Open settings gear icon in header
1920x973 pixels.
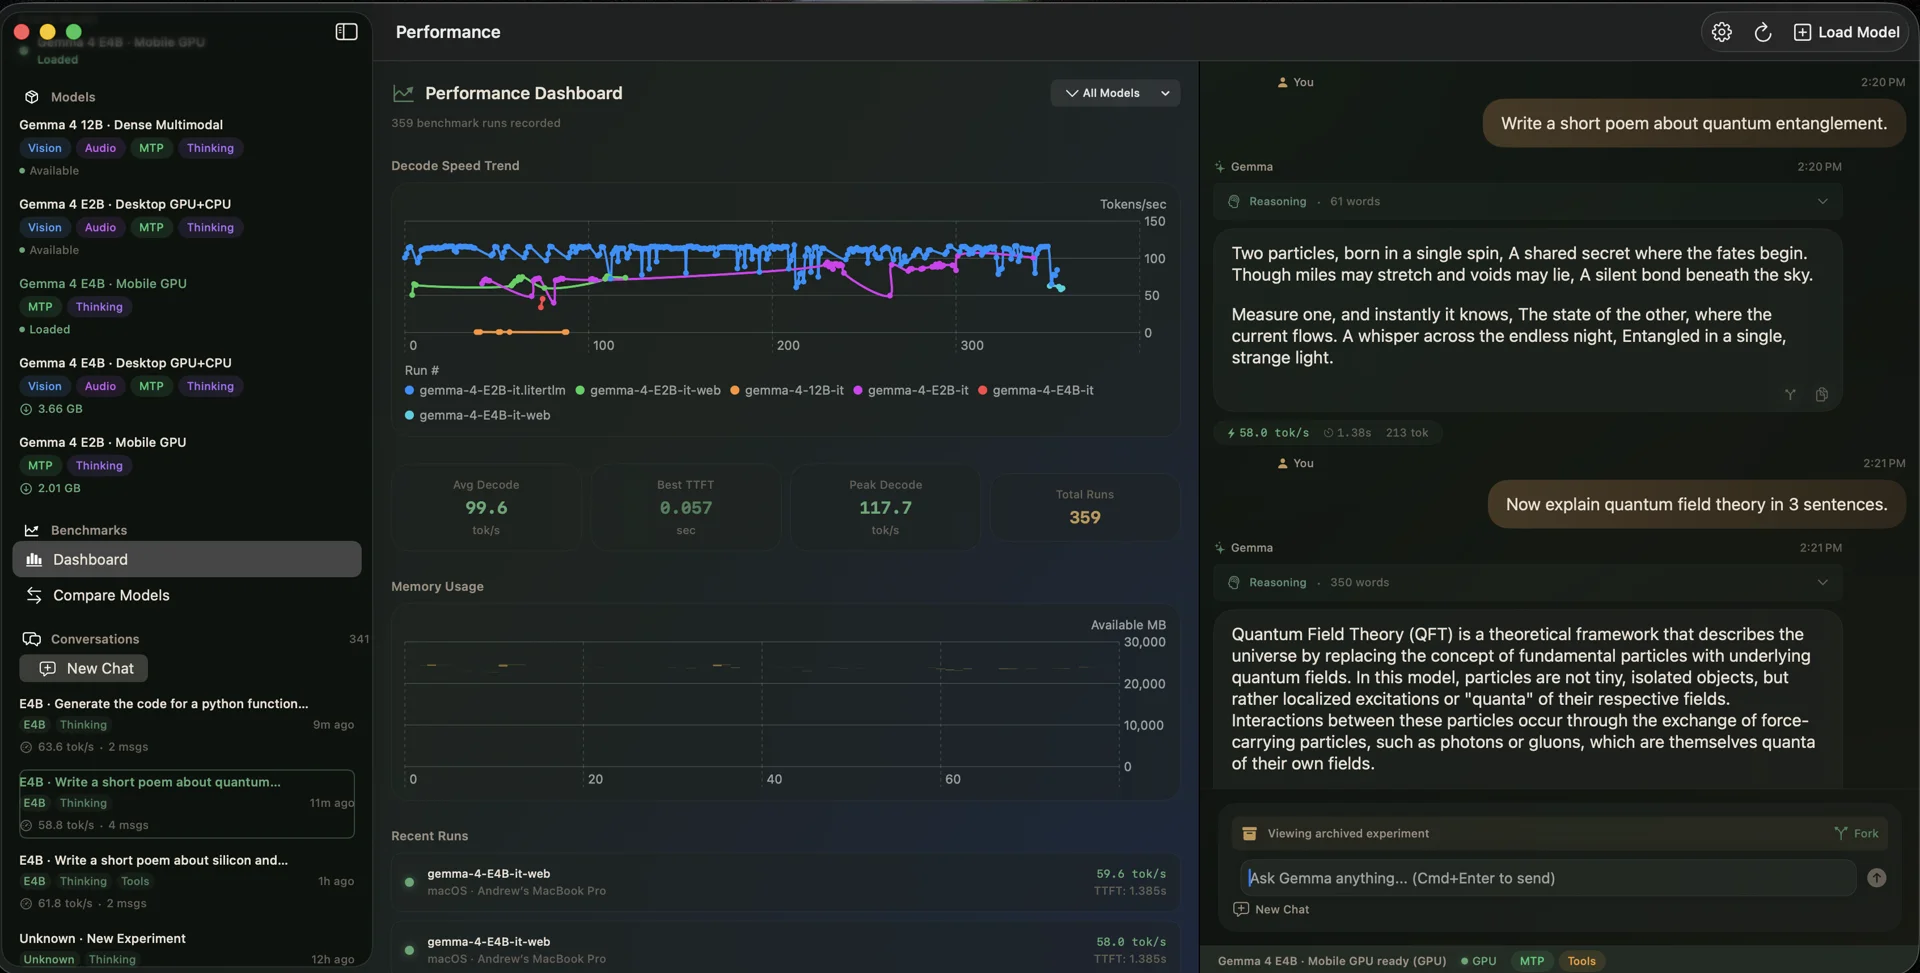(x=1721, y=32)
